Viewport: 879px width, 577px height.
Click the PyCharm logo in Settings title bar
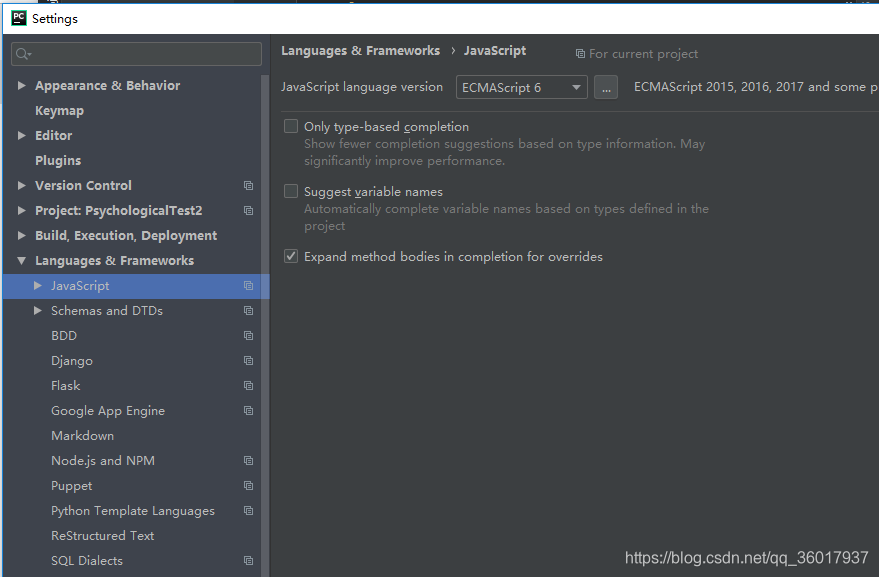tap(18, 18)
